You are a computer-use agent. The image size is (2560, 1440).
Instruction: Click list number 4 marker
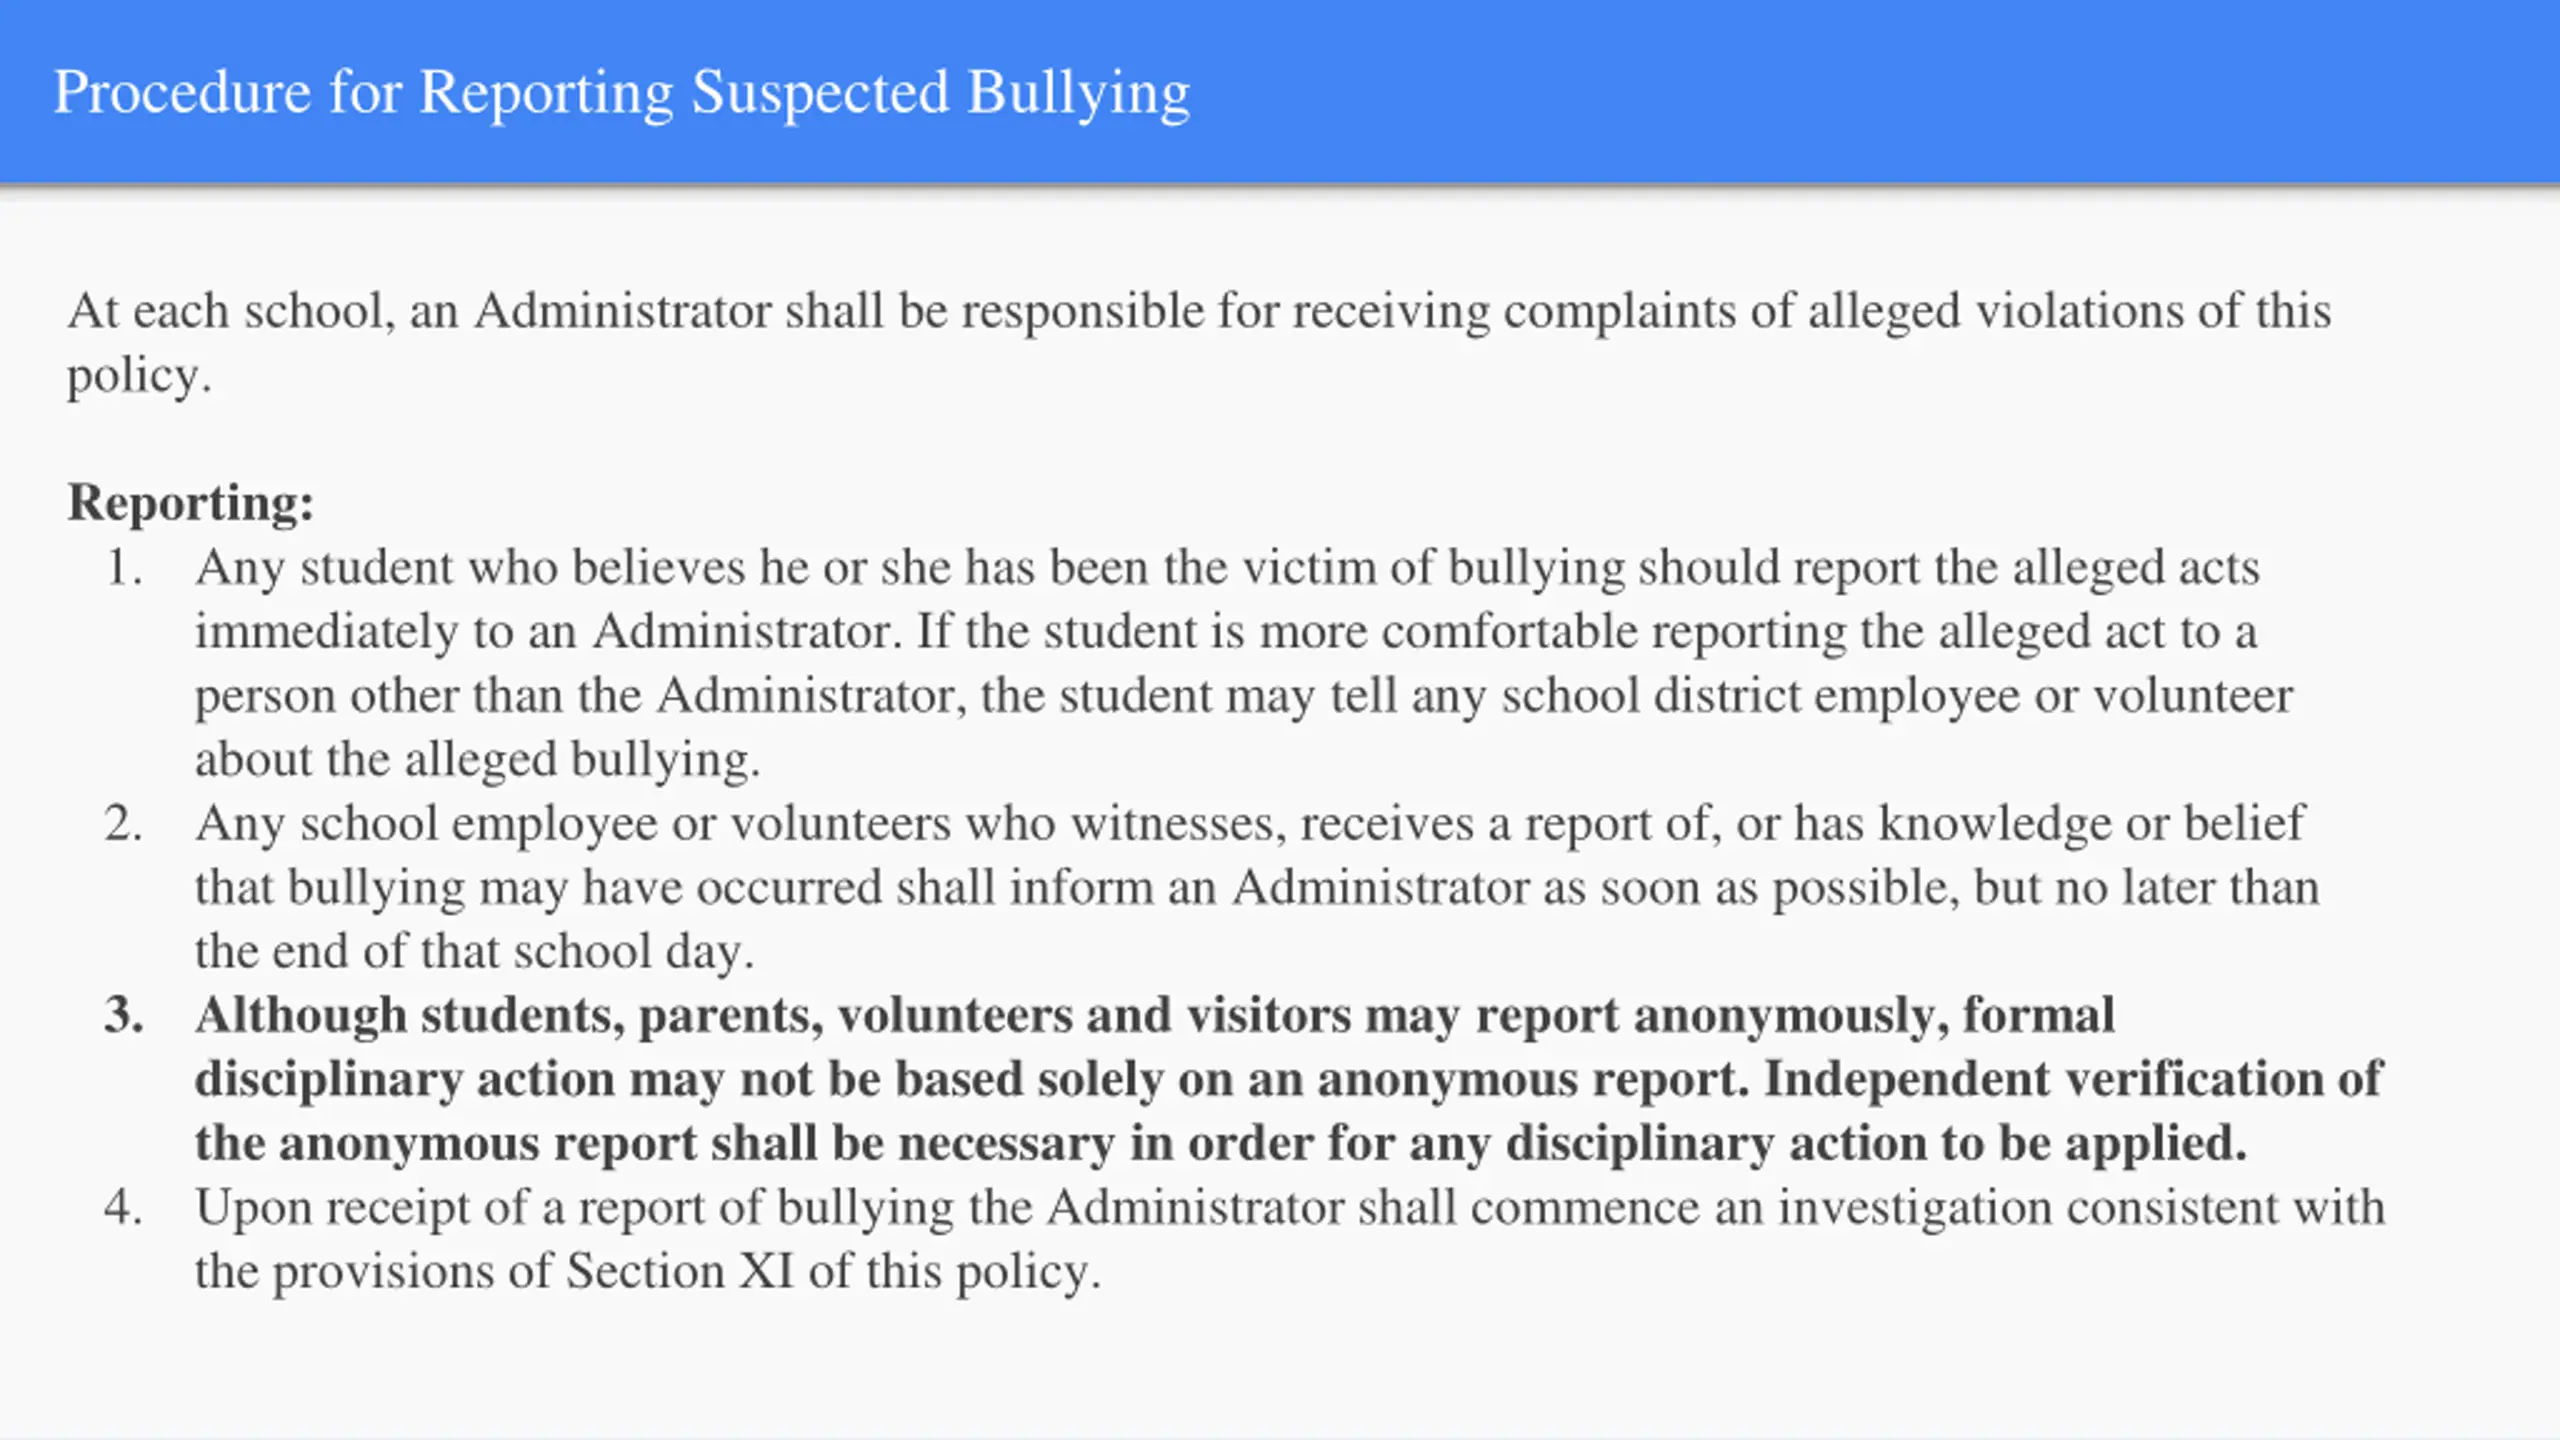(124, 1207)
